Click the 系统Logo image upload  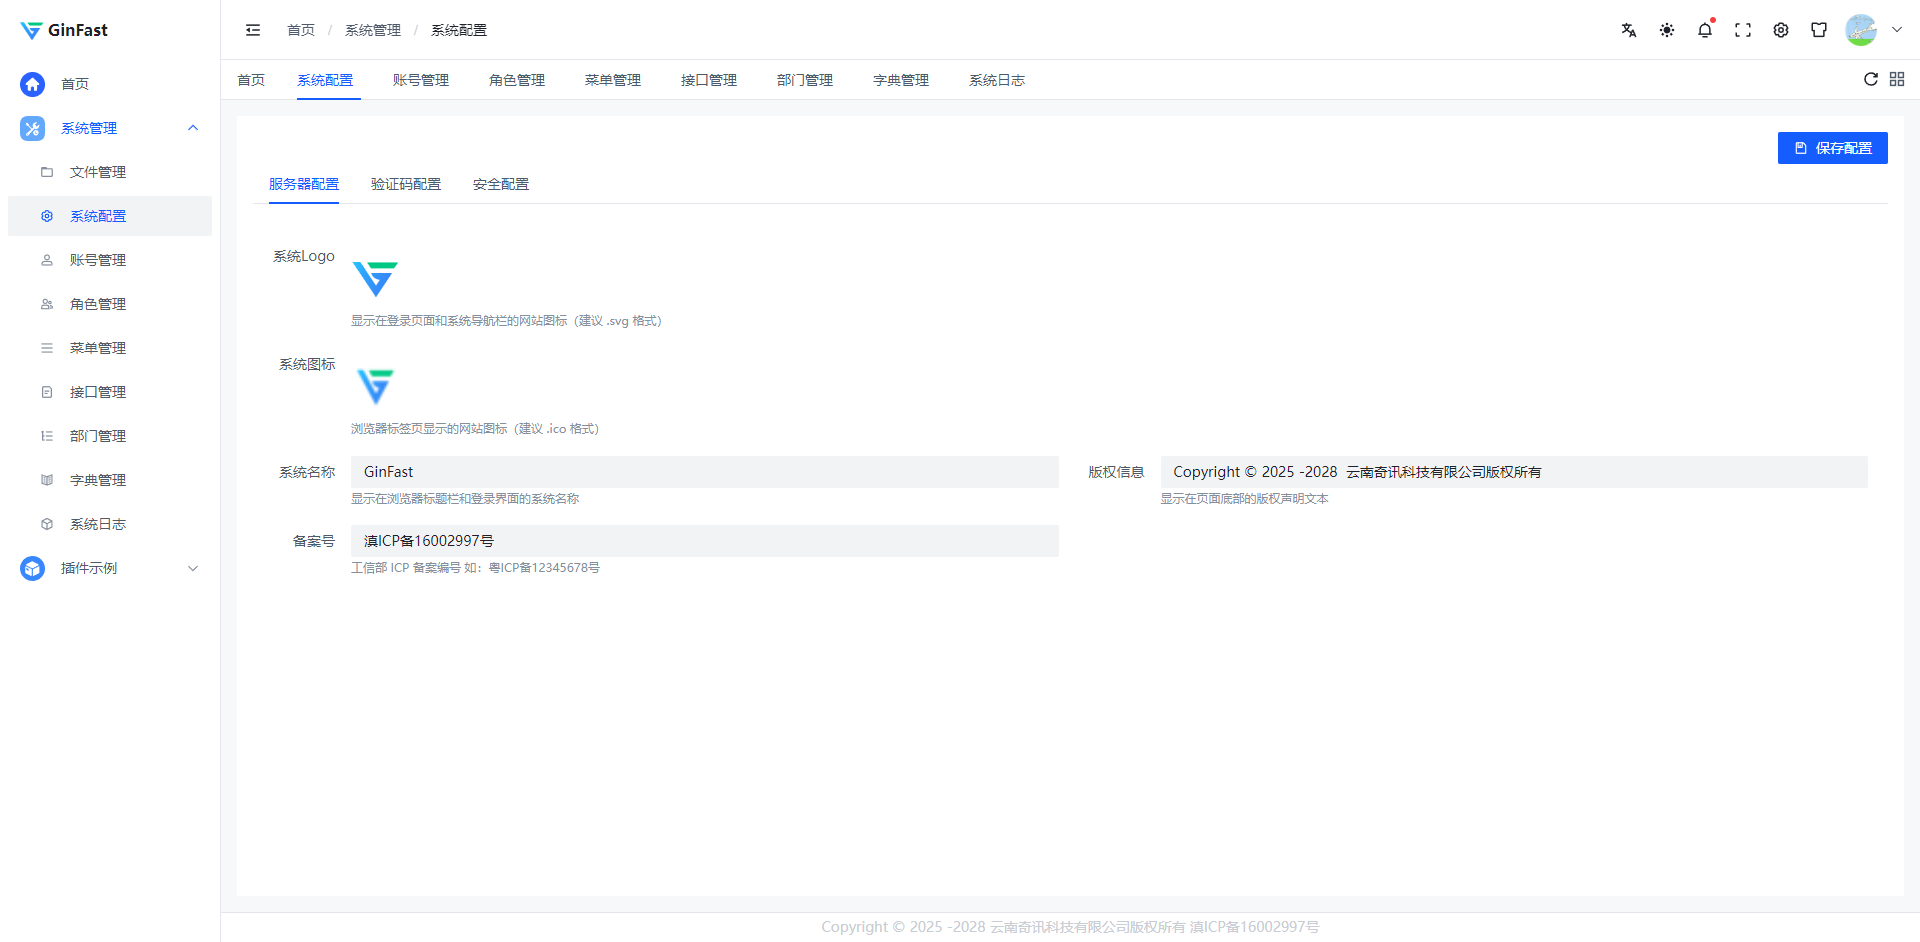pyautogui.click(x=376, y=279)
